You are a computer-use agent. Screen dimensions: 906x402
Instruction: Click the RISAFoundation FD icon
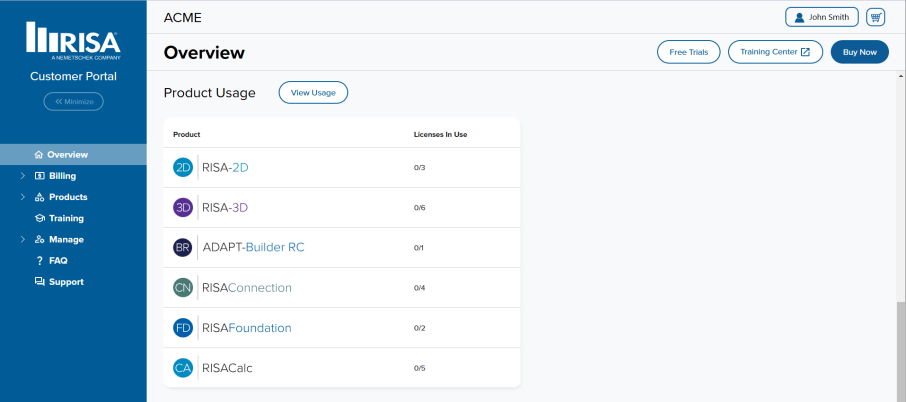pos(183,328)
